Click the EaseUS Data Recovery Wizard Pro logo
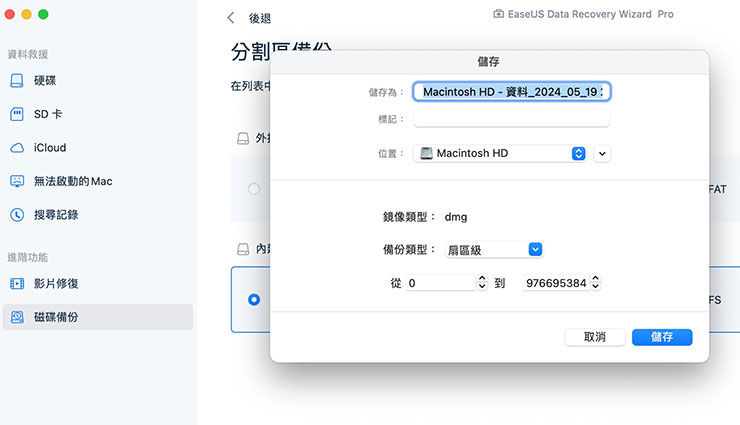740x425 pixels. [583, 14]
